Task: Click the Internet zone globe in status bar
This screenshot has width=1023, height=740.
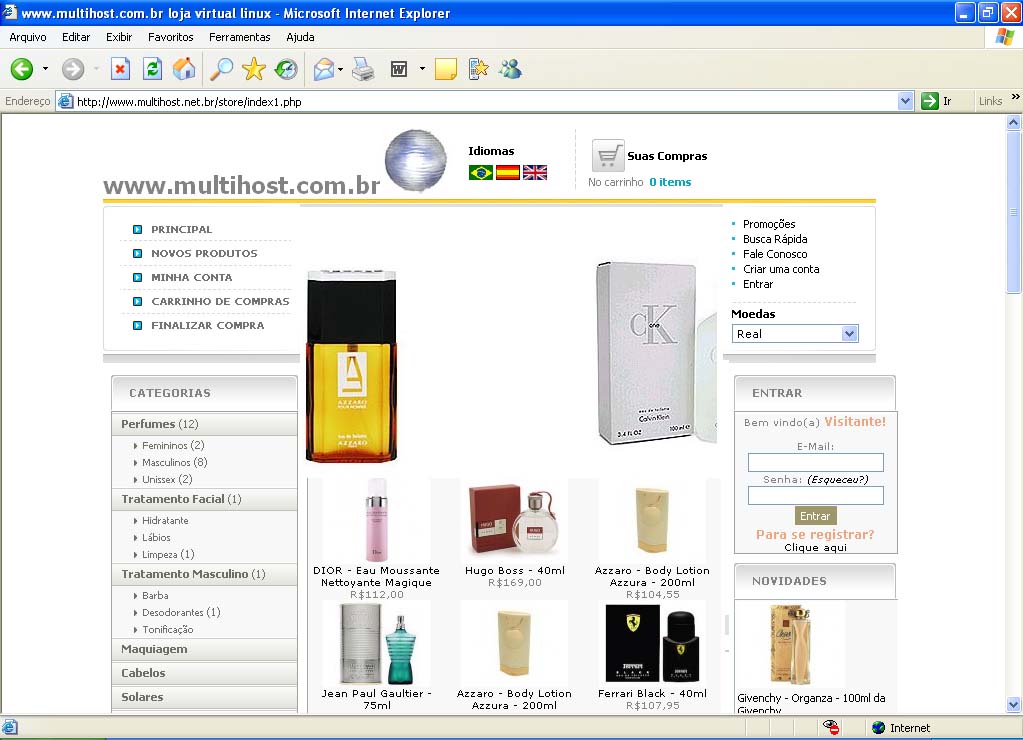Action: pyautogui.click(x=878, y=727)
